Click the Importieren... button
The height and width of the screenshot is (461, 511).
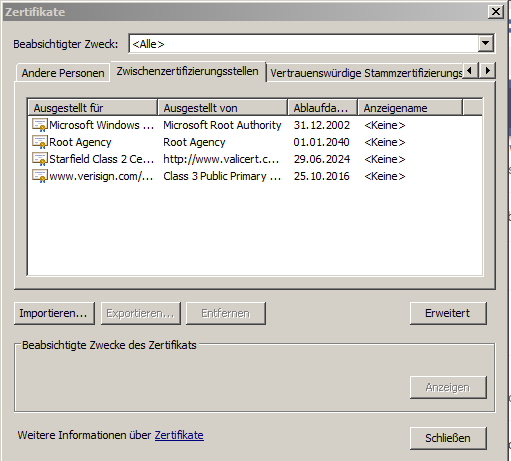(x=55, y=313)
